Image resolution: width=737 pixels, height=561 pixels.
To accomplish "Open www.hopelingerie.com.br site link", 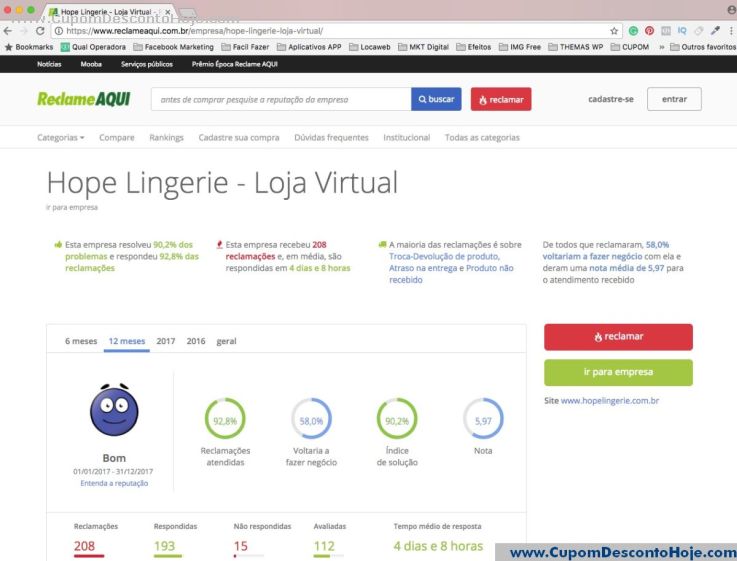I will [610, 401].
